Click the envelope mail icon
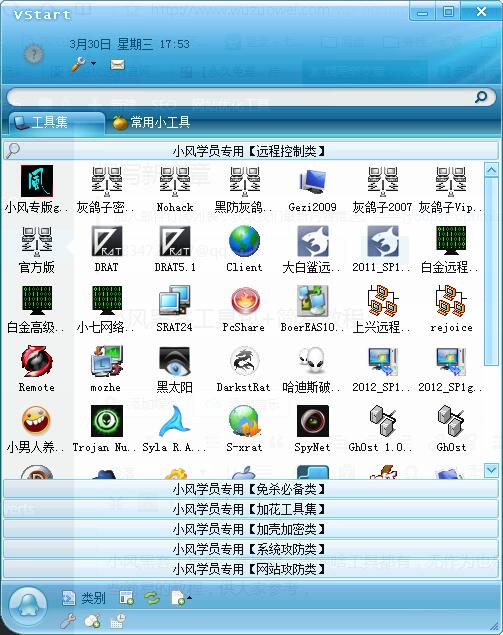Viewport: 503px width, 635px height. (x=117, y=64)
